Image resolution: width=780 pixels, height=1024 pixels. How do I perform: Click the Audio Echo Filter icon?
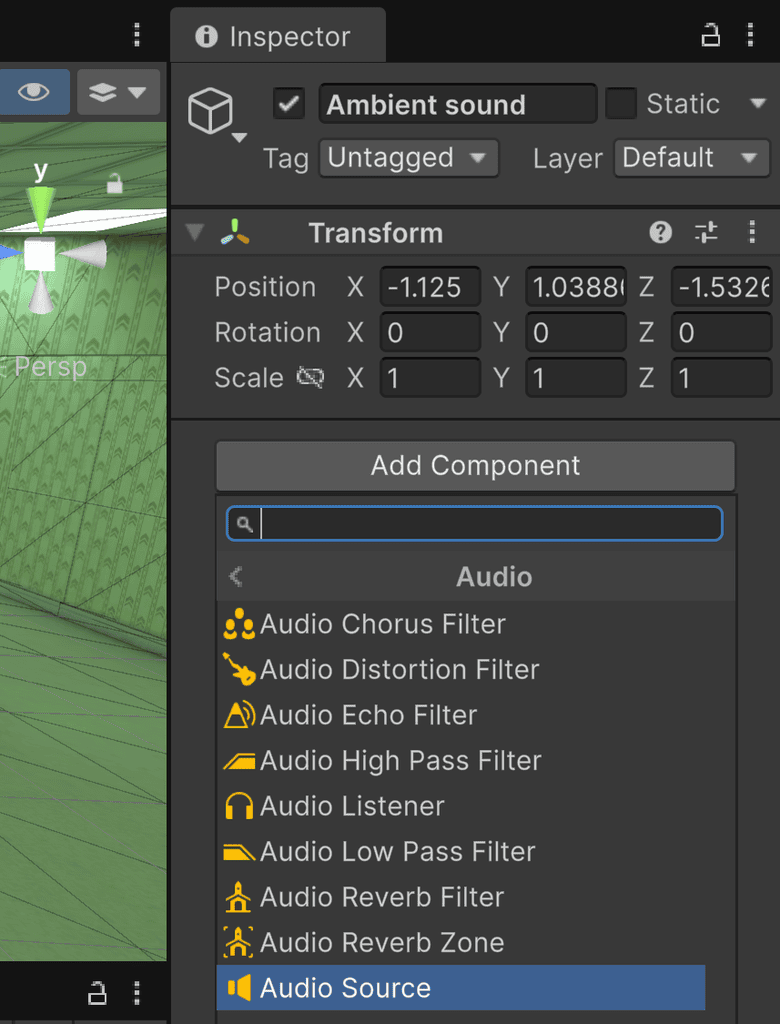tap(238, 715)
